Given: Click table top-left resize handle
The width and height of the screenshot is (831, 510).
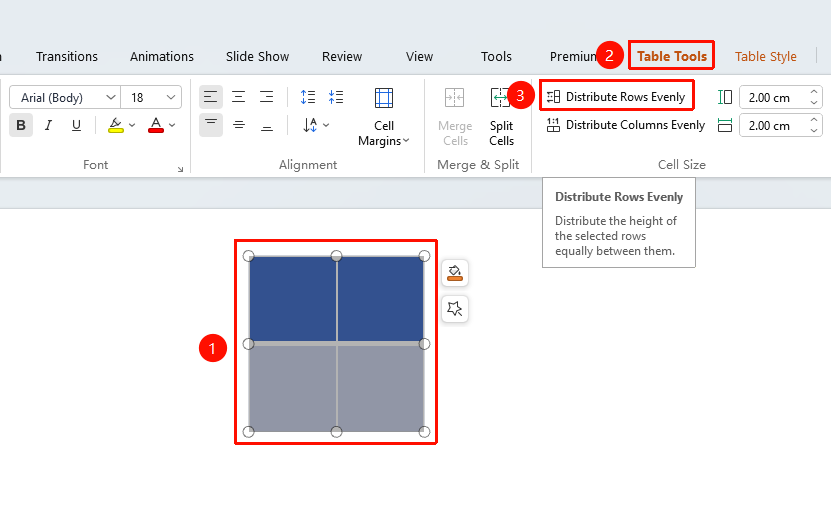Looking at the screenshot, I should coord(249,256).
